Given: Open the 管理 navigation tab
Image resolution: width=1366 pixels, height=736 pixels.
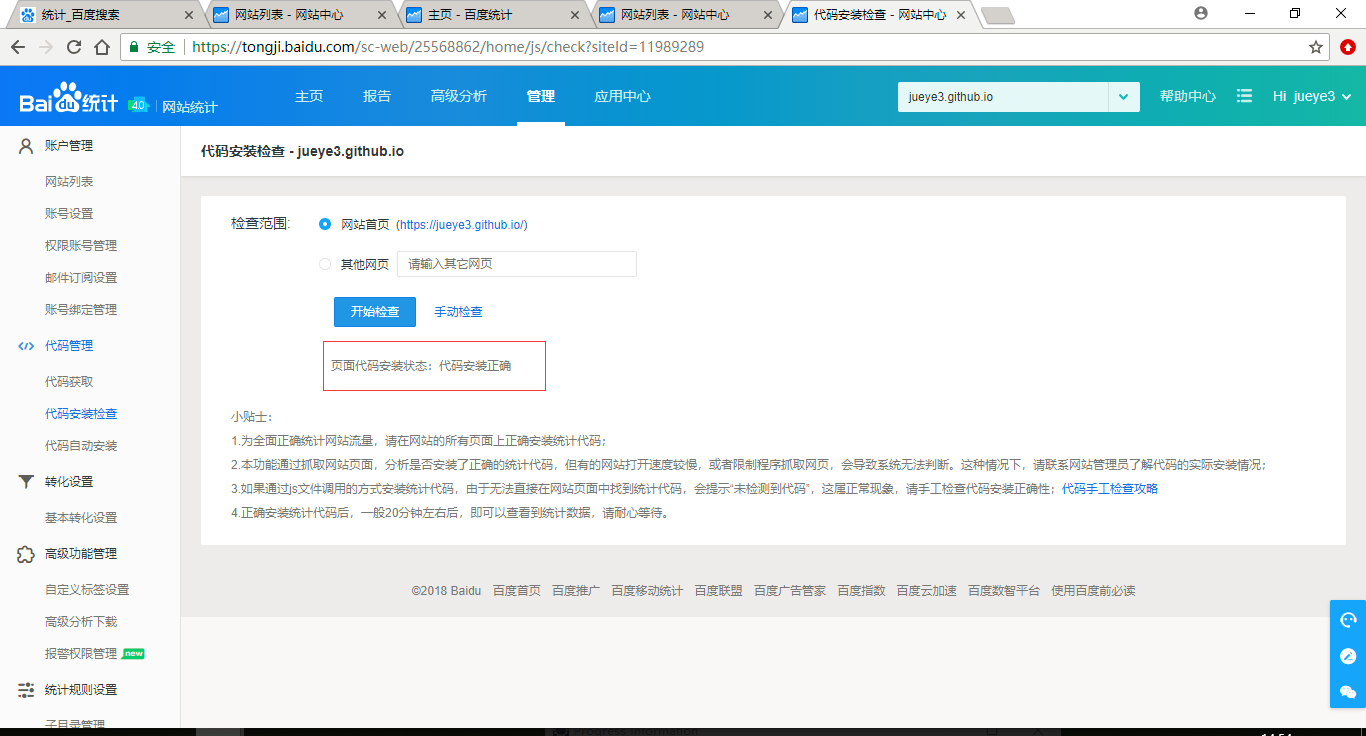Looking at the screenshot, I should [541, 96].
